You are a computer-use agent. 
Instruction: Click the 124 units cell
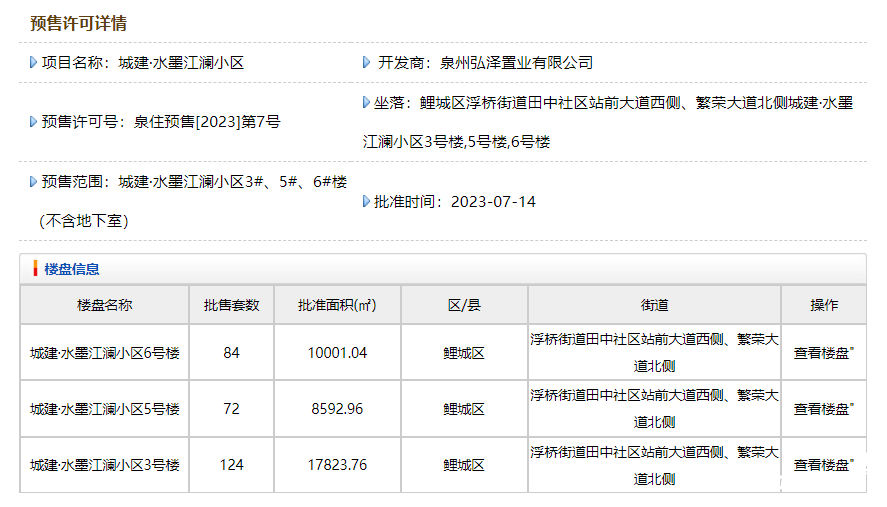tap(231, 465)
